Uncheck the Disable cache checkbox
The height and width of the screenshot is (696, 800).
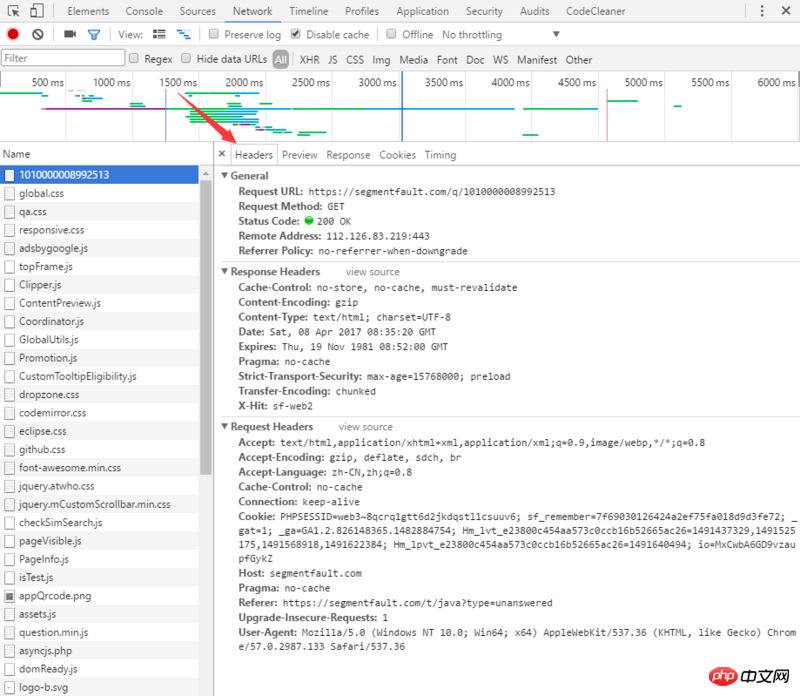click(296, 35)
